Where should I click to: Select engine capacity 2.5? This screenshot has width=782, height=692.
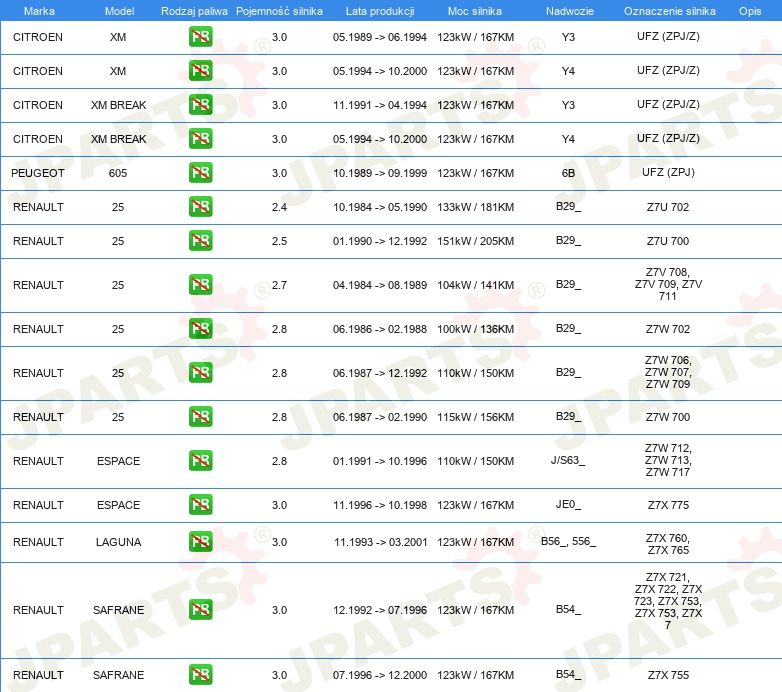279,241
